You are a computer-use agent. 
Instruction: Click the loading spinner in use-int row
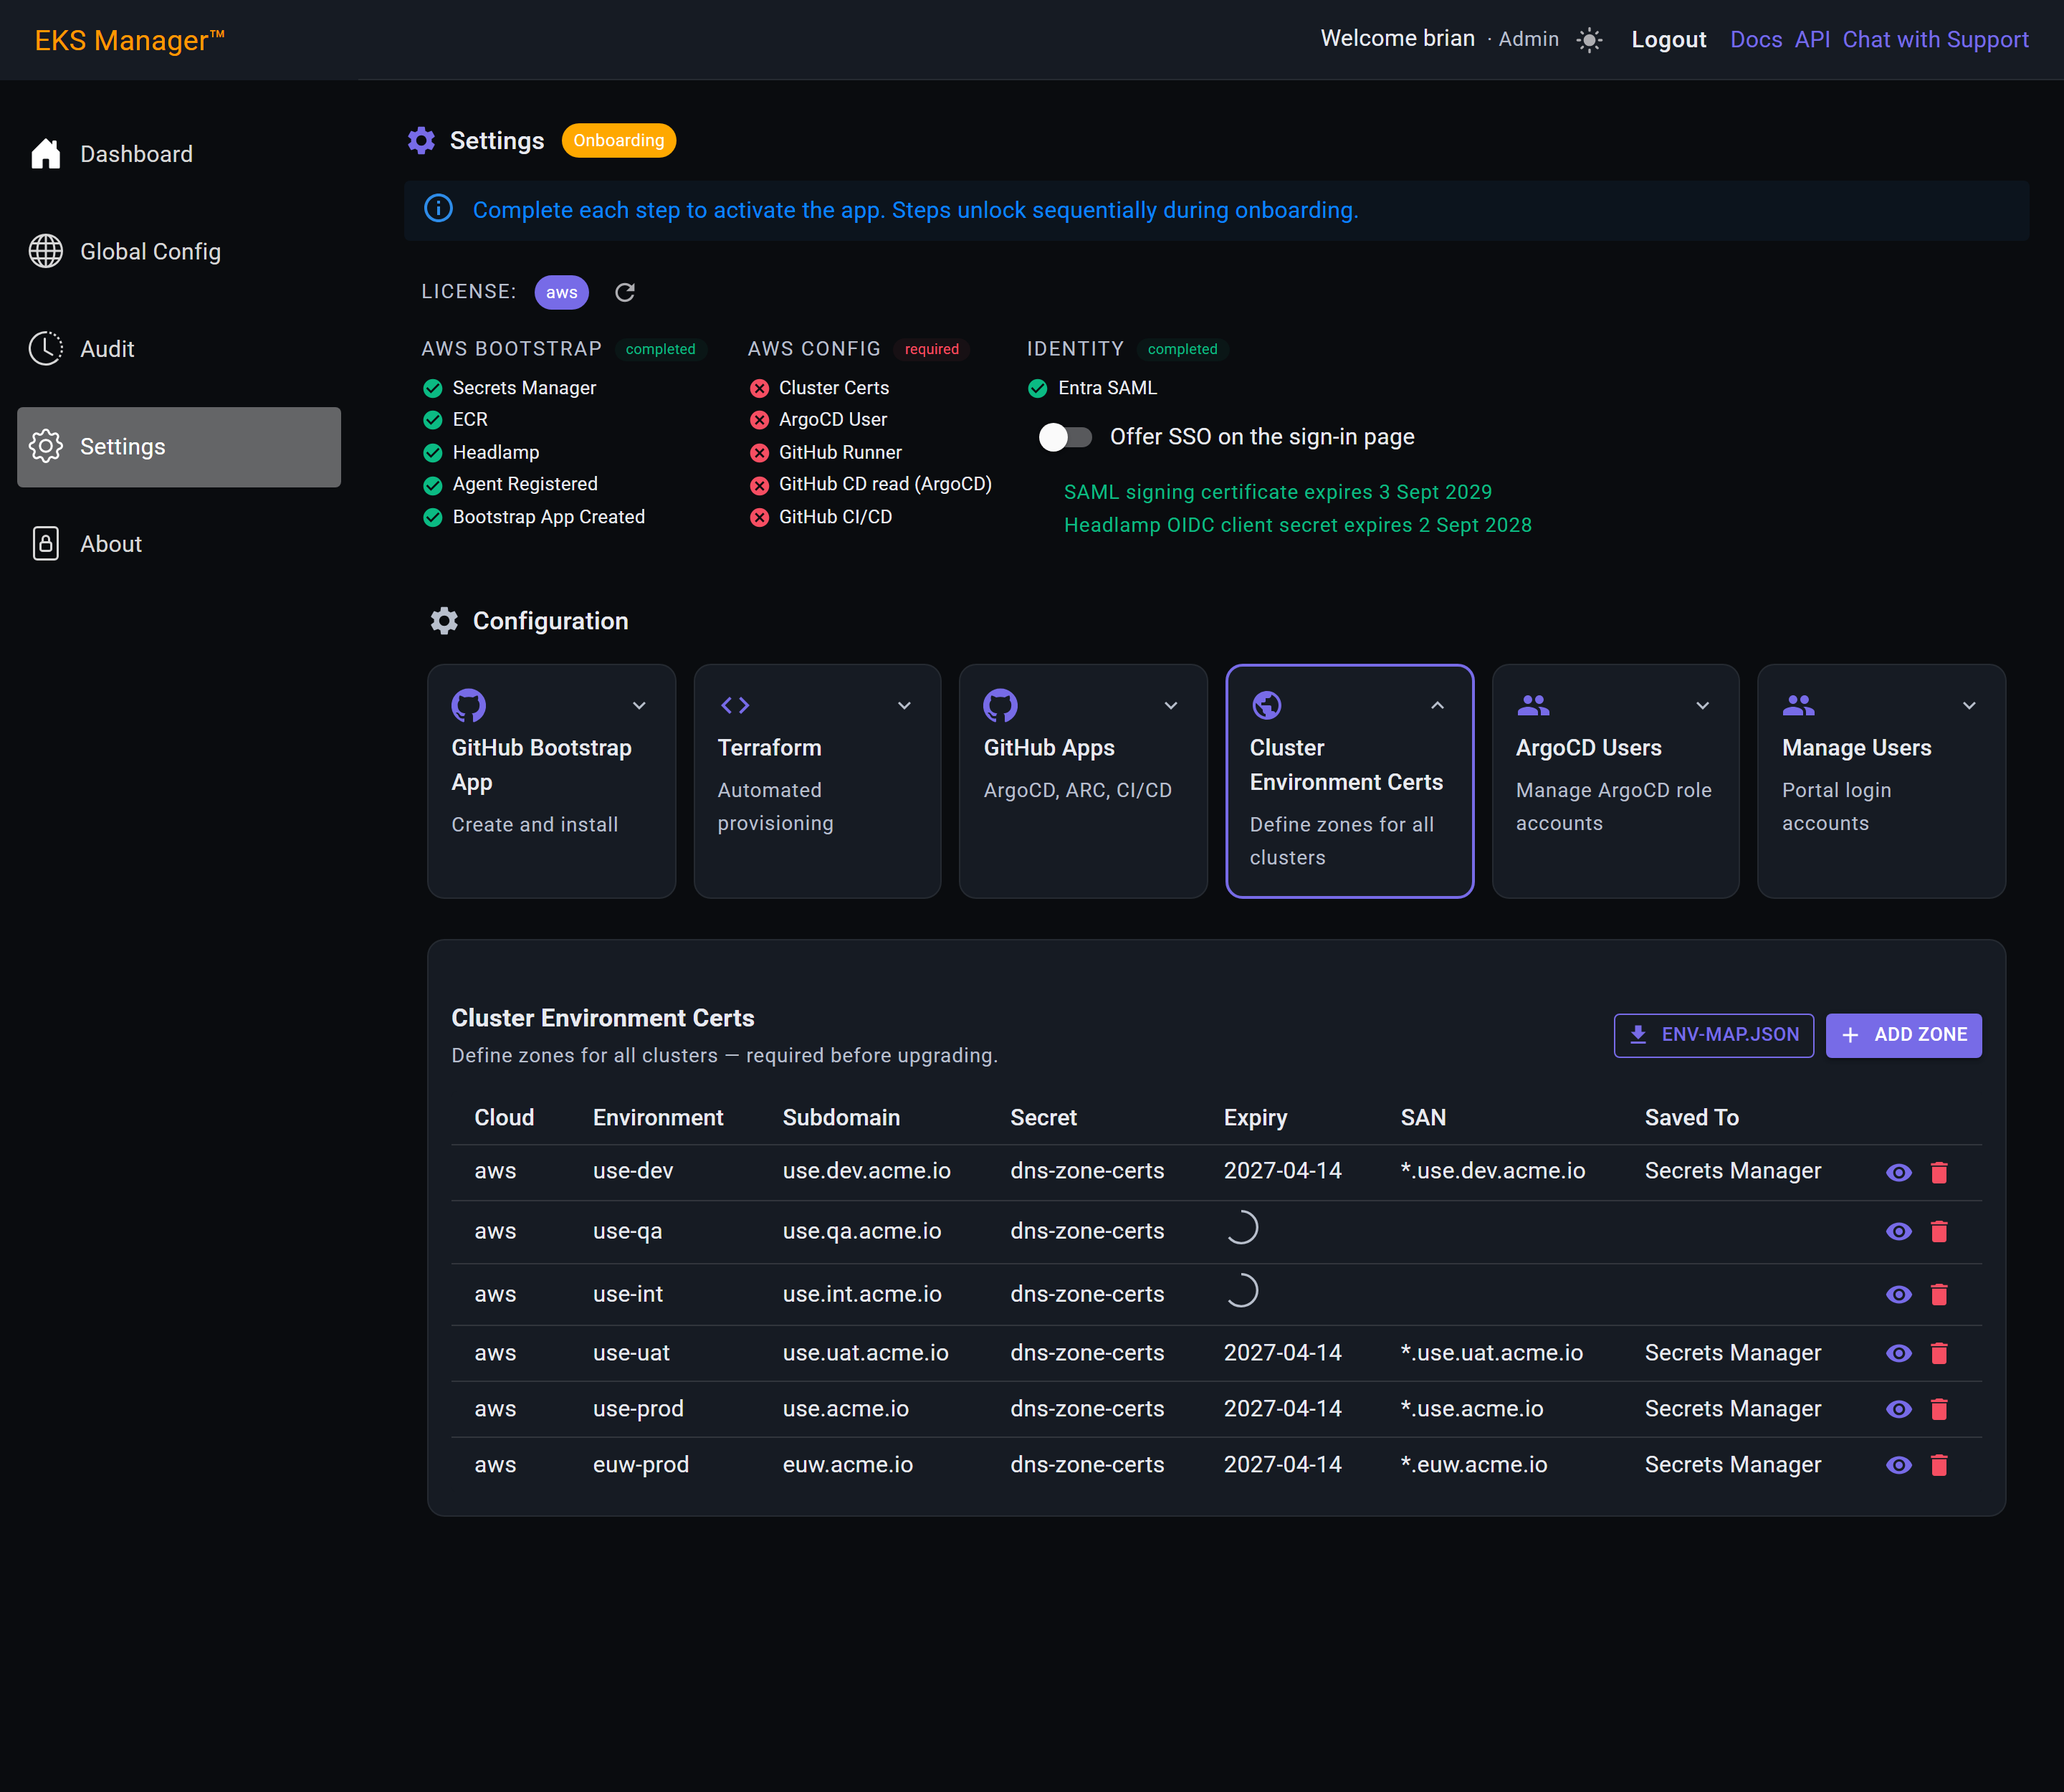(x=1242, y=1291)
